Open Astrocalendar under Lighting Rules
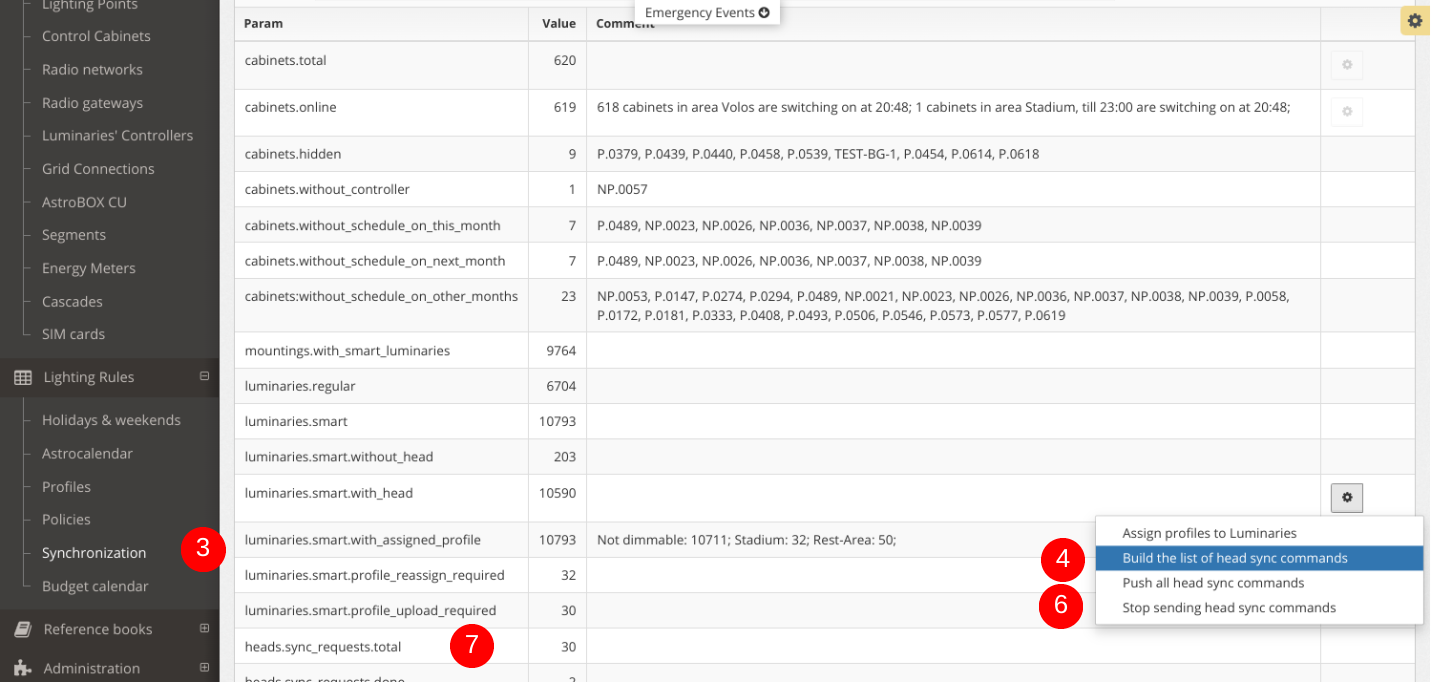Screen dimensions: 1431x682 [87, 454]
